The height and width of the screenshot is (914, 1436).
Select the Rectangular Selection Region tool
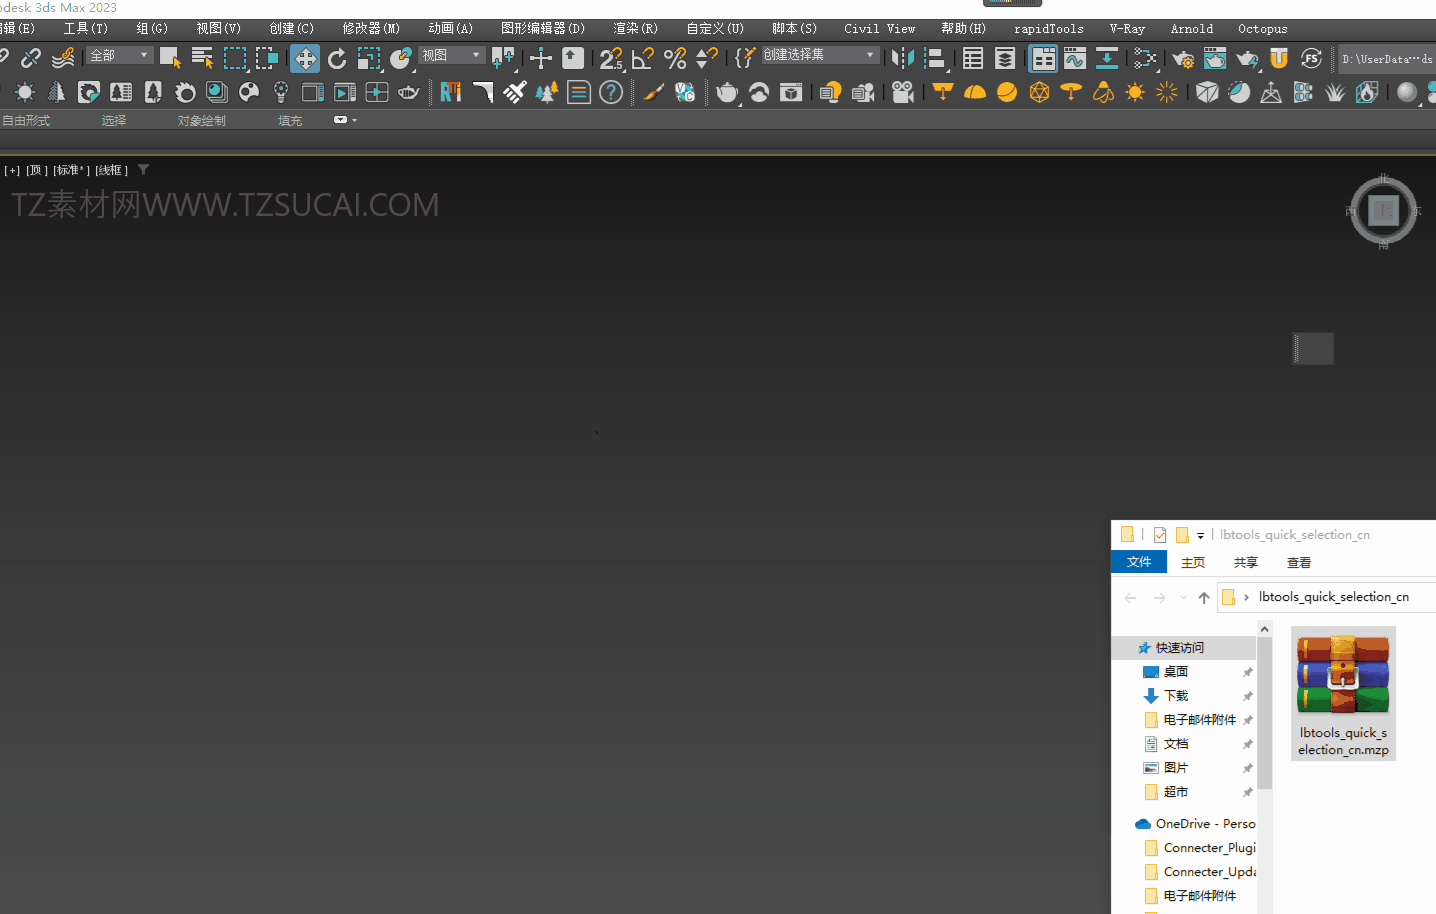point(235,59)
